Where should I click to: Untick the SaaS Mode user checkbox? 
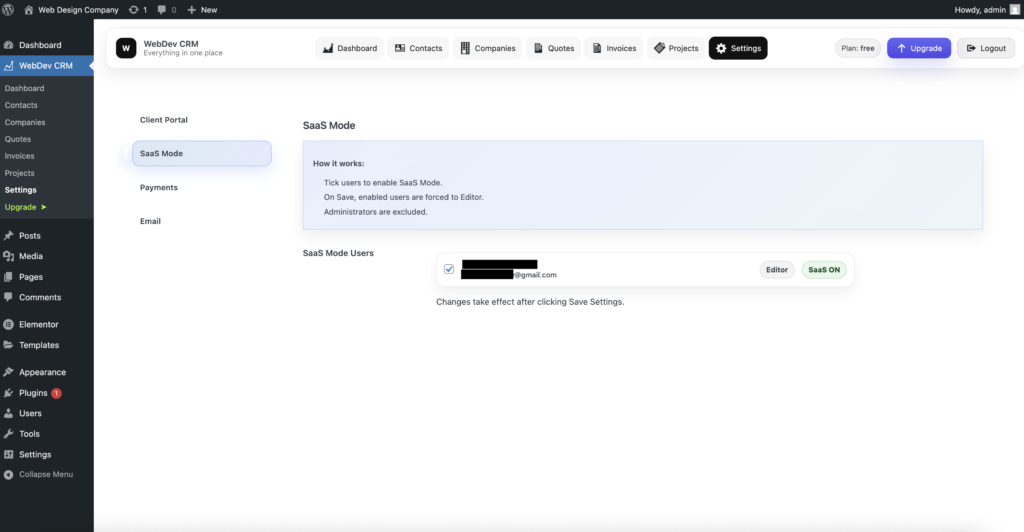pos(449,269)
